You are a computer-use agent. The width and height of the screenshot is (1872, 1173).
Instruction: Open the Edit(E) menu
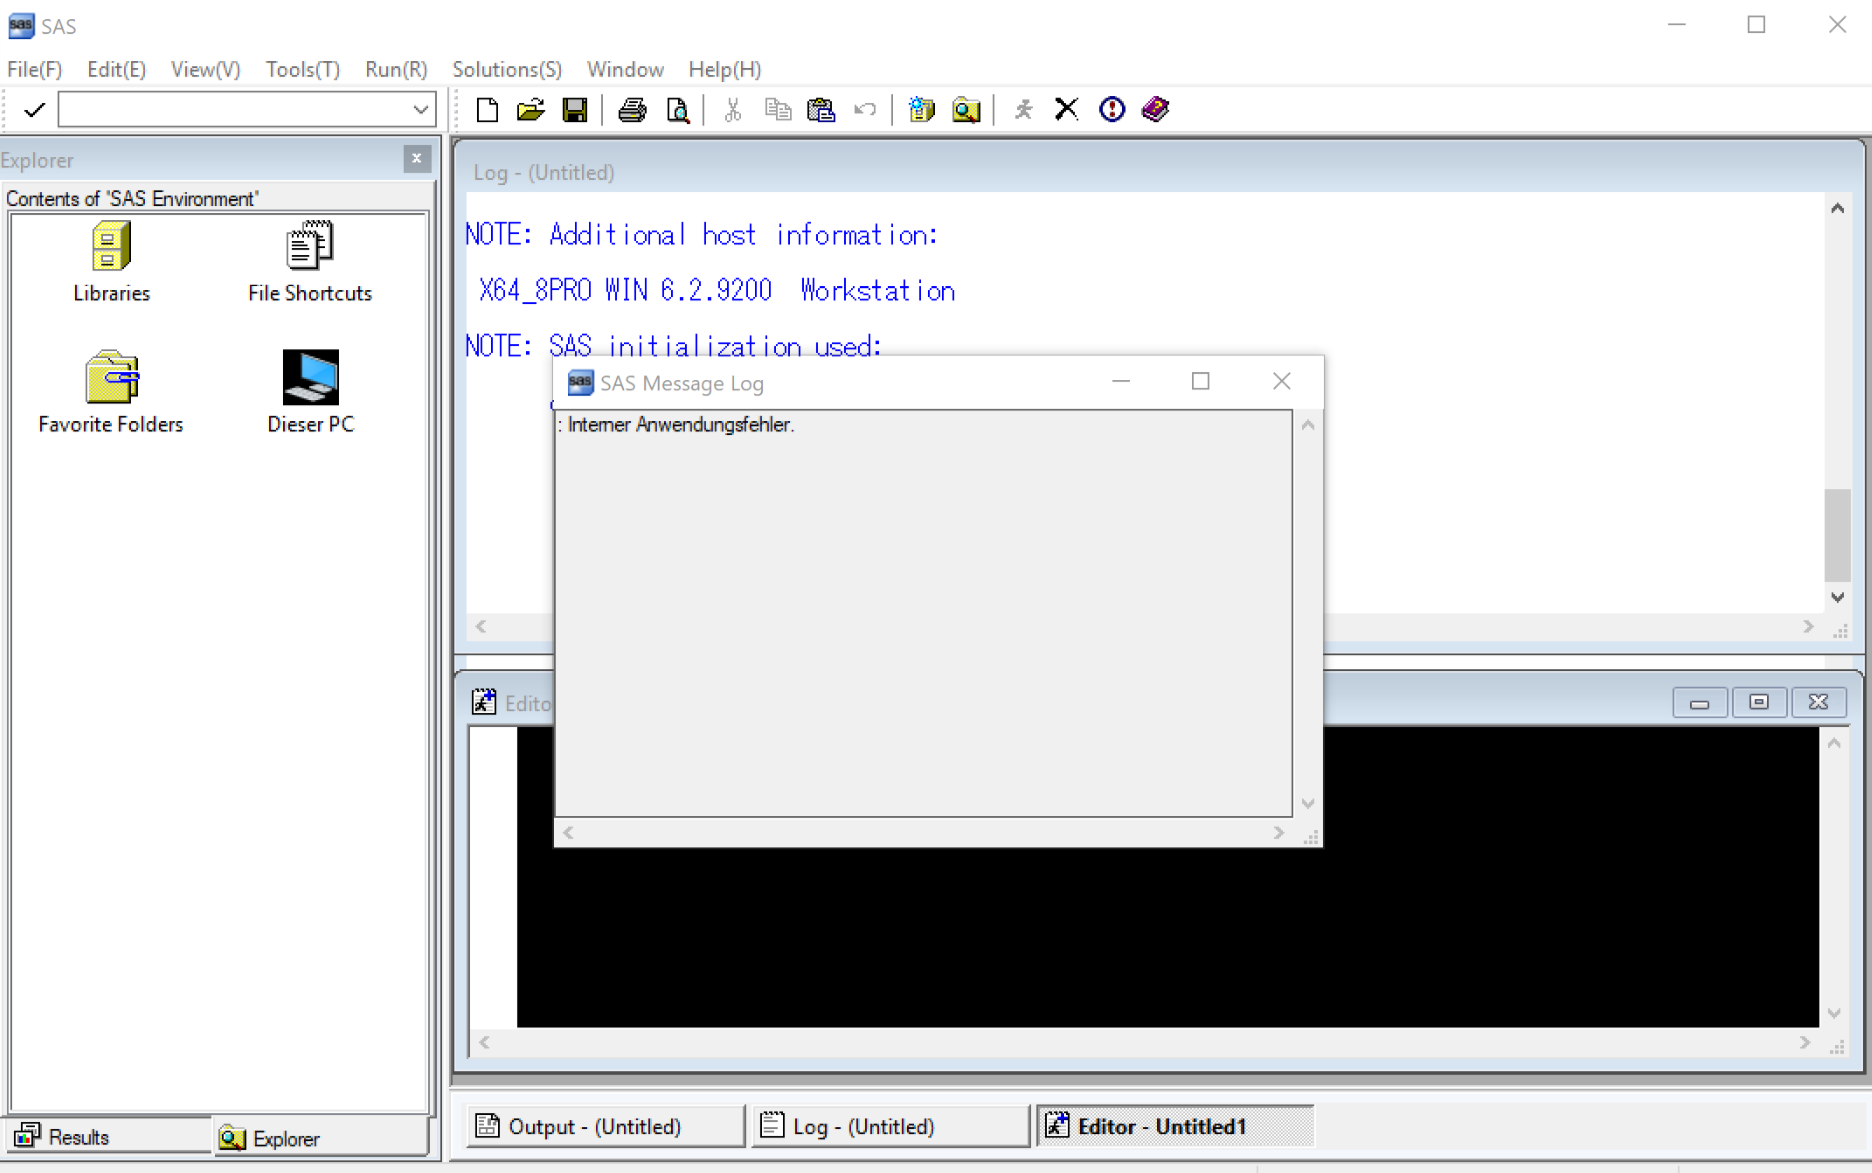pos(116,70)
